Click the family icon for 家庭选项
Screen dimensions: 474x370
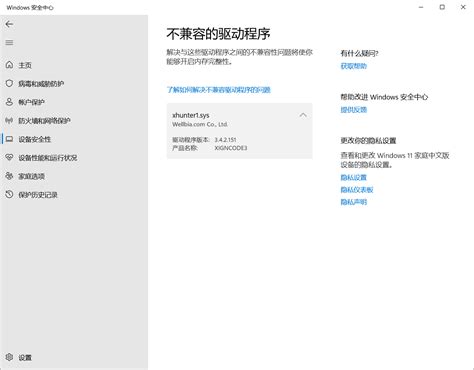[9, 176]
